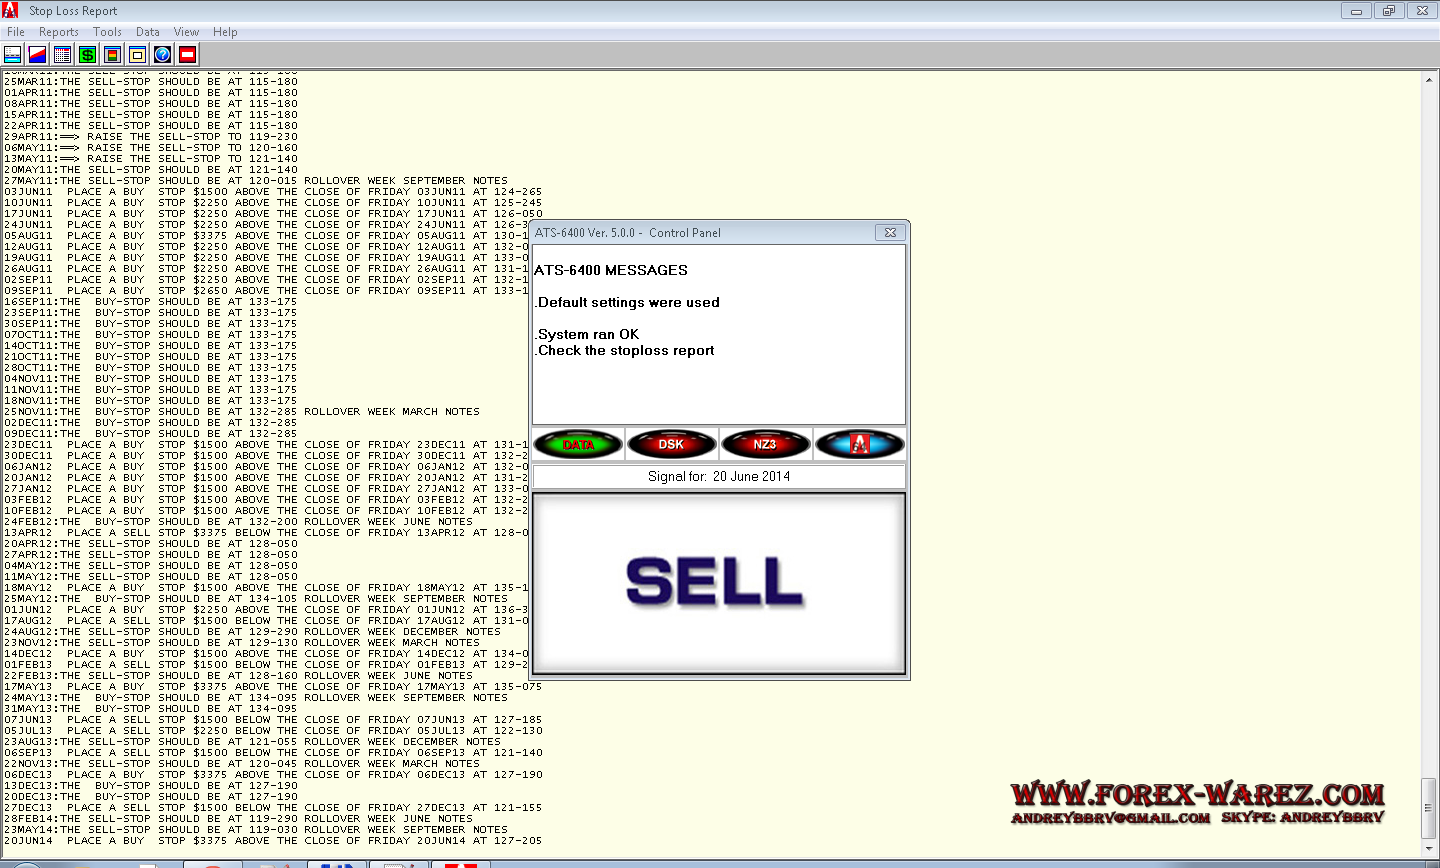This screenshot has width=1440, height=868.
Task: Click the green dollar sign icon
Action: (88, 55)
